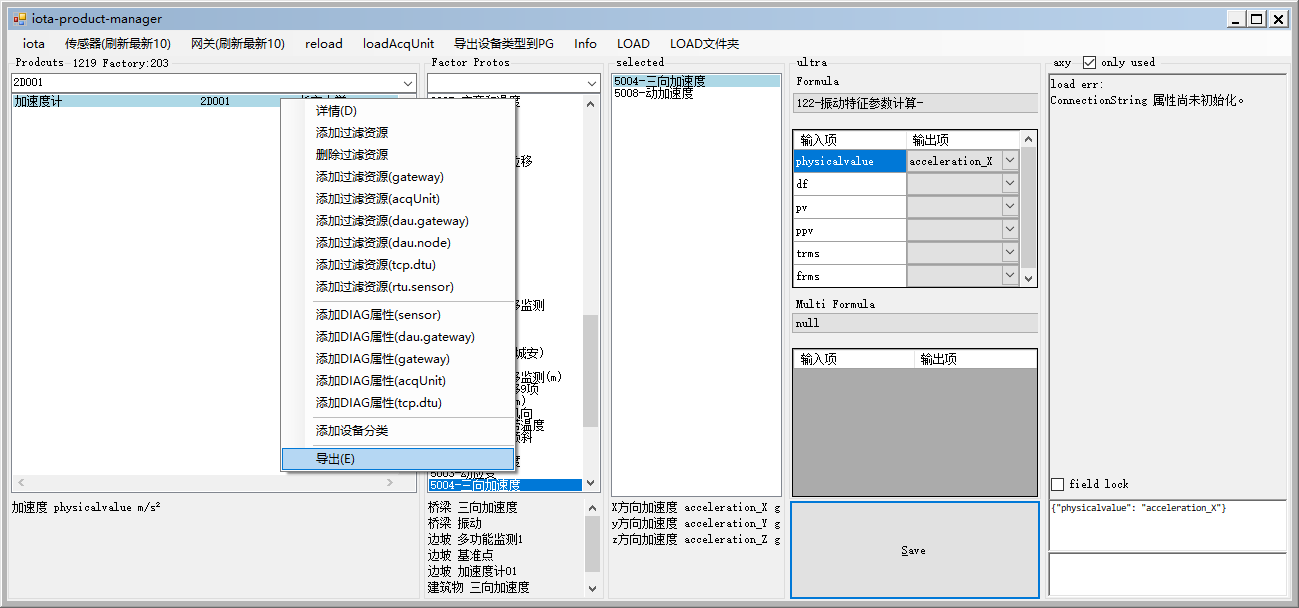Click the formula grid's scroll-down arrow
Image resolution: width=1299 pixels, height=608 pixels.
1028,277
